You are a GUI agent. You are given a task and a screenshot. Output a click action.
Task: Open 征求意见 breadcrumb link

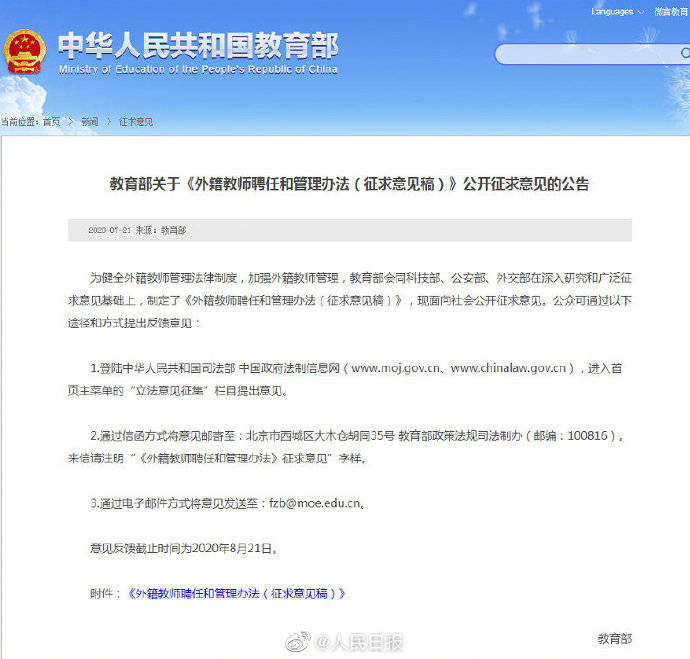[136, 122]
